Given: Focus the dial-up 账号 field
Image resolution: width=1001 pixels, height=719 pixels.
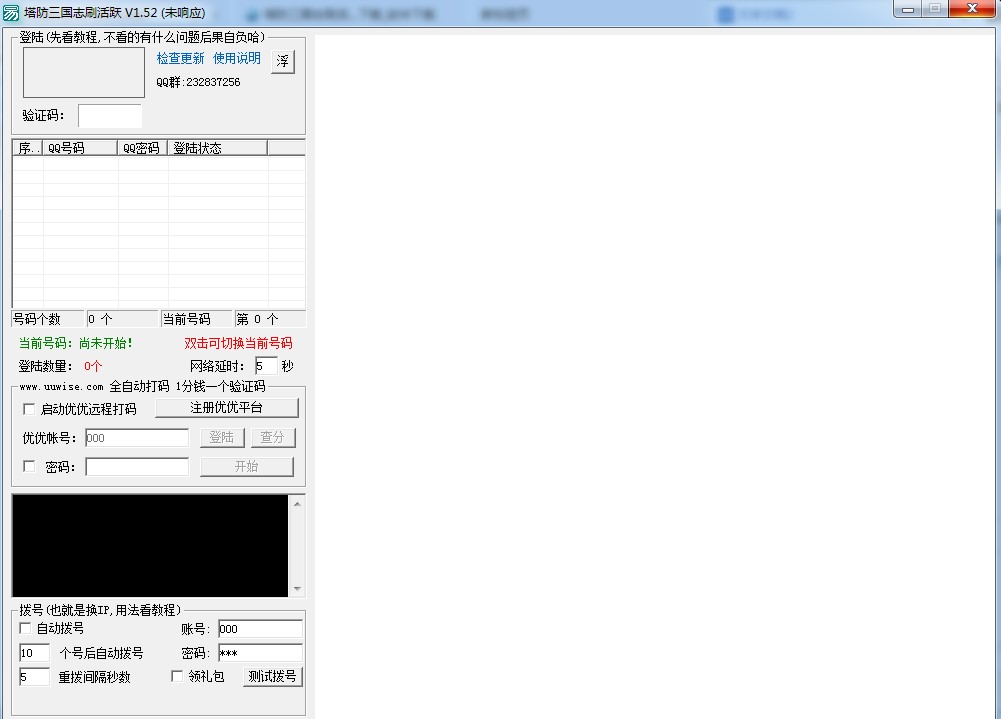Looking at the screenshot, I should click(260, 629).
